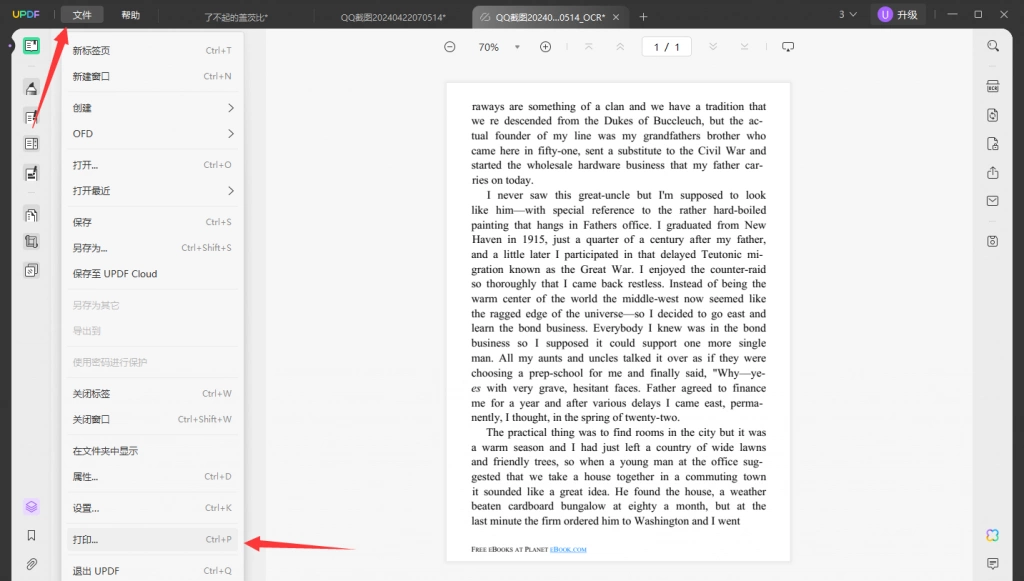Viewport: 1024px width, 581px height.
Task: Choose 新建窗口 menu entry
Action: pos(152,76)
